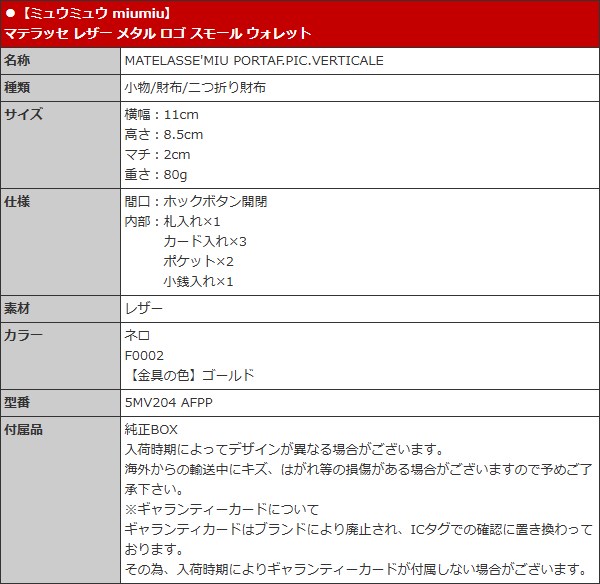Image resolution: width=600 pixels, height=584 pixels.
Task: Click the ネロ color value
Action: pyautogui.click(x=137, y=336)
